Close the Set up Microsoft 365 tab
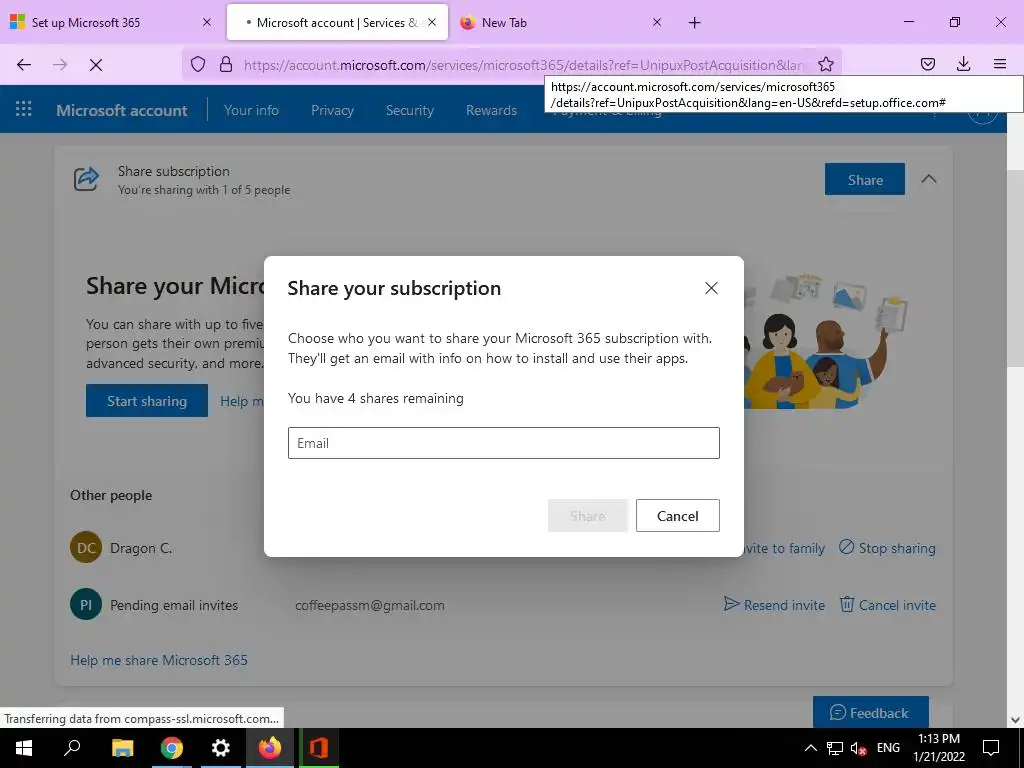 pyautogui.click(x=206, y=22)
